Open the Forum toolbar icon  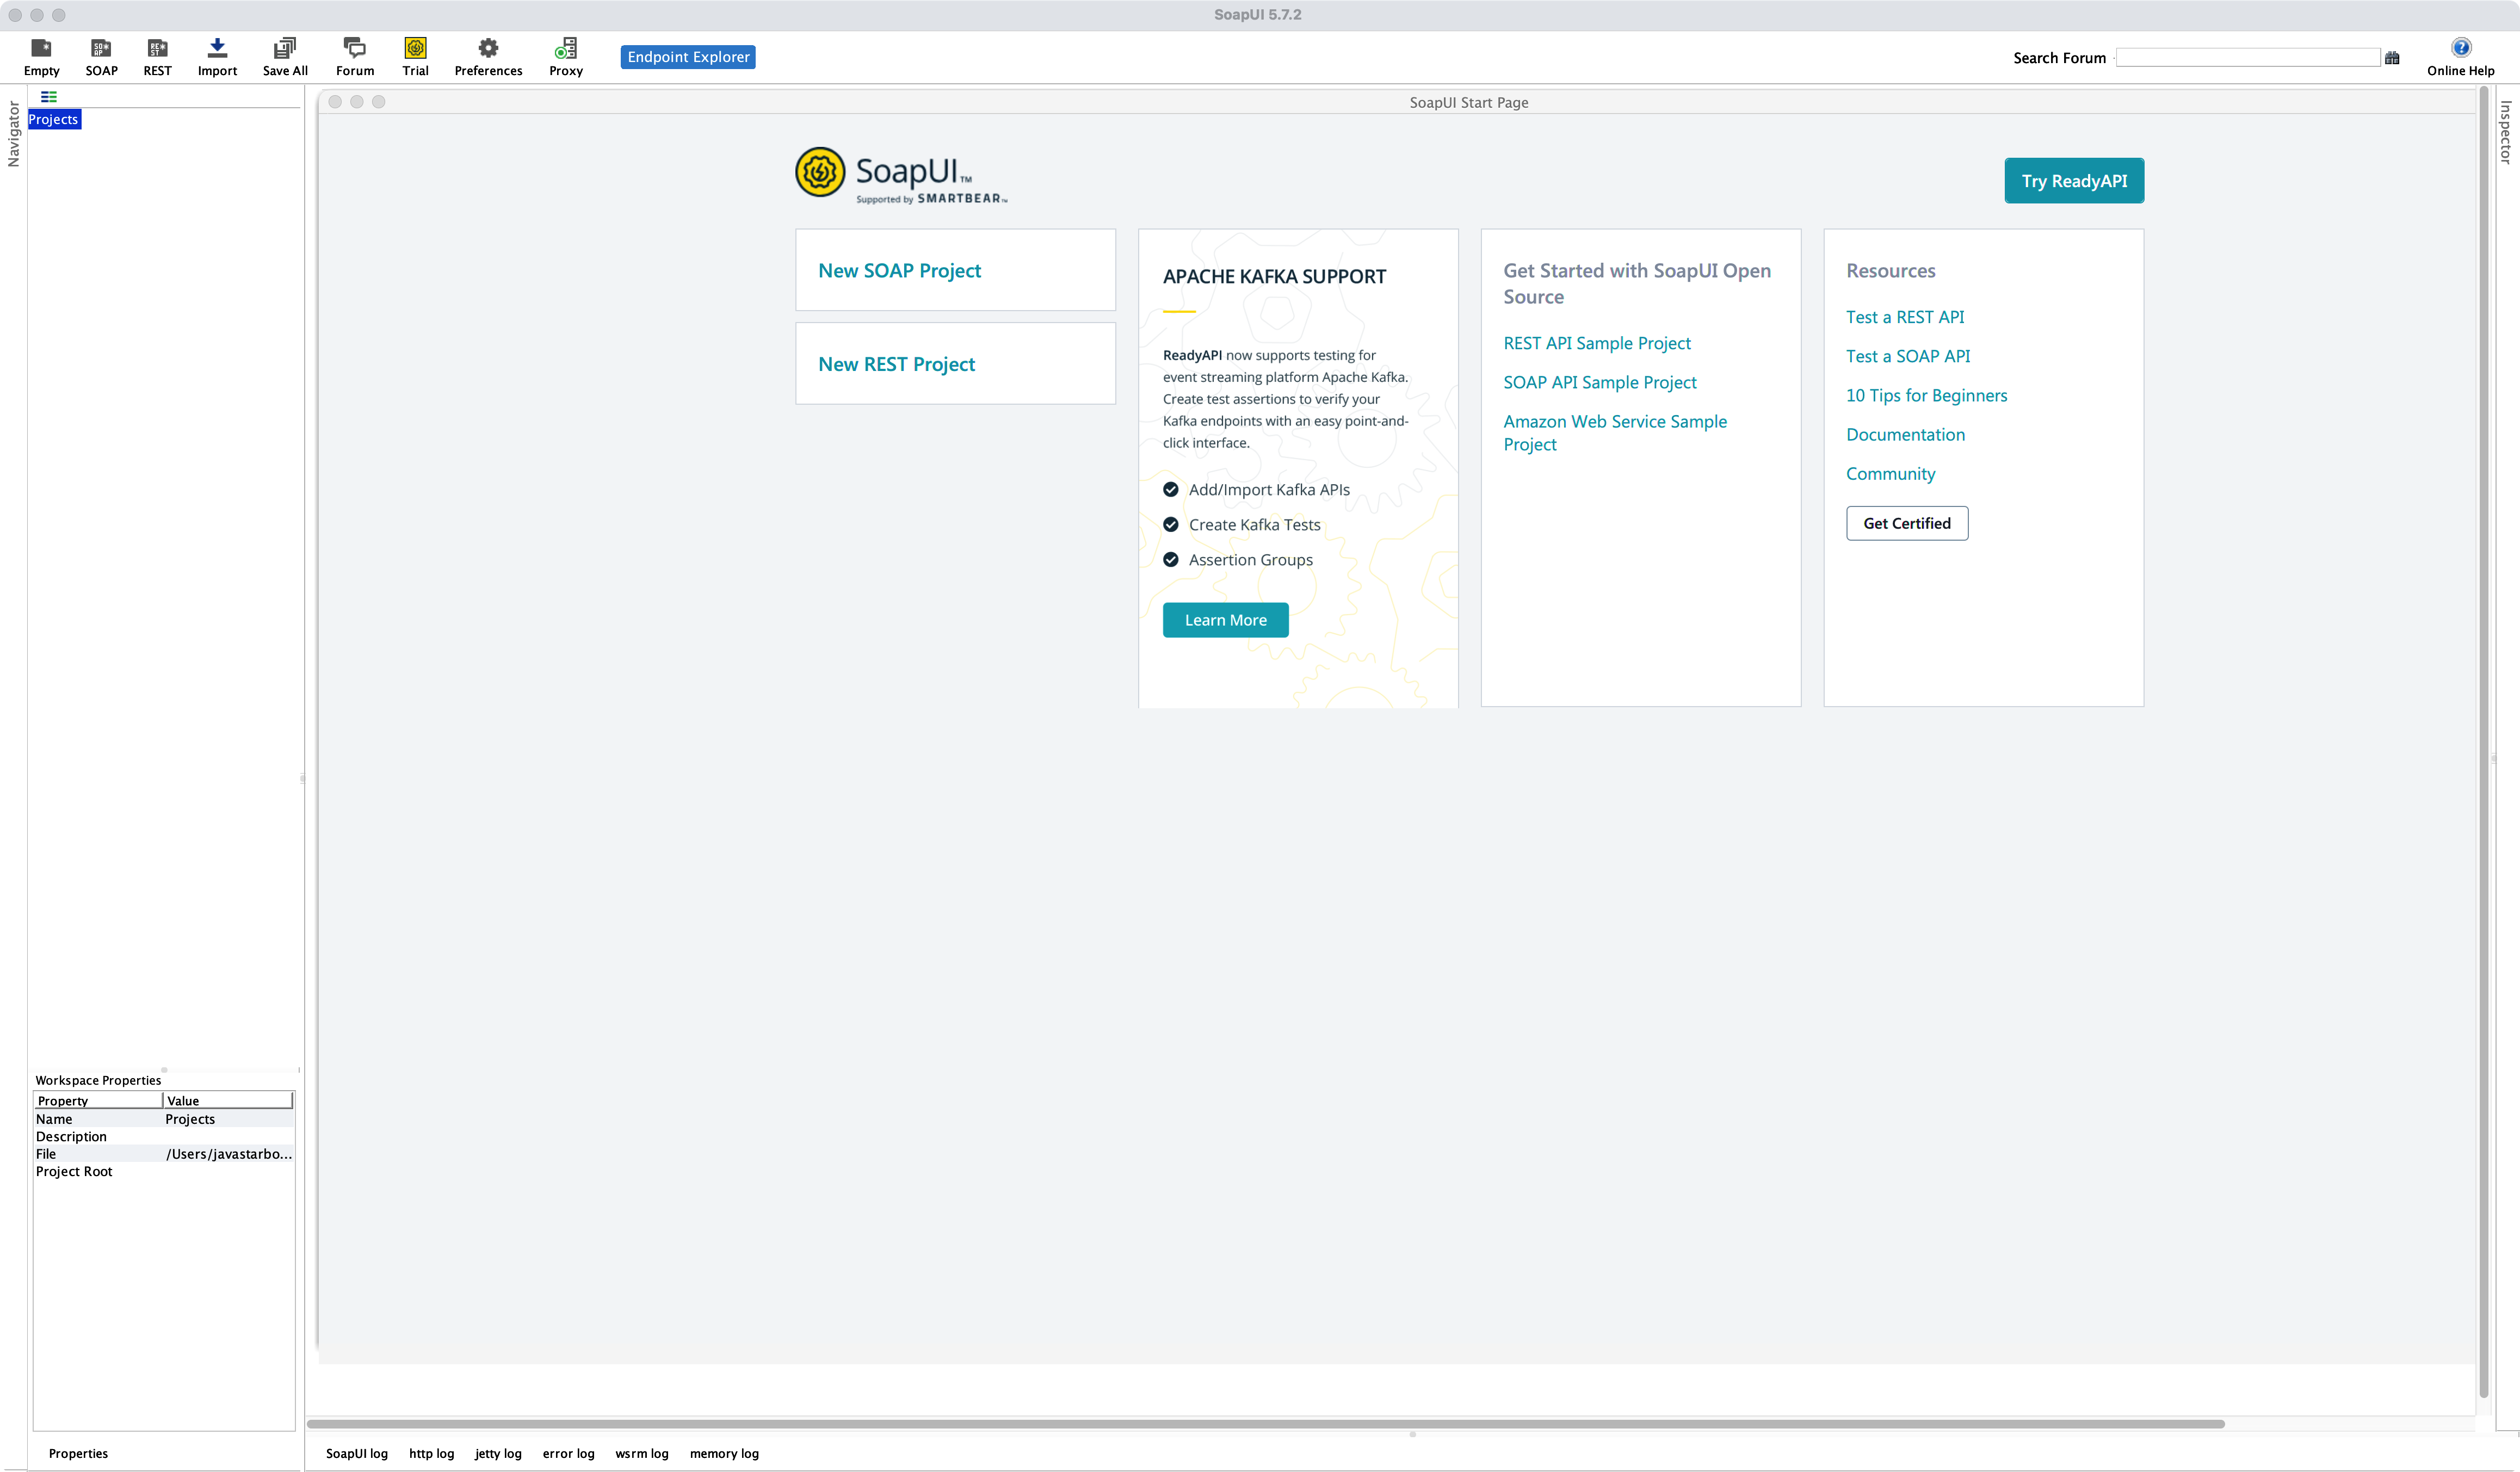(x=355, y=57)
